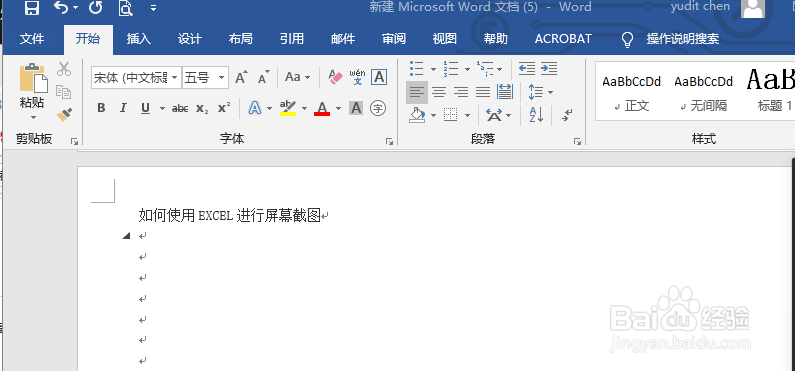Open the 文件 tab
The image size is (795, 371).
[32, 39]
